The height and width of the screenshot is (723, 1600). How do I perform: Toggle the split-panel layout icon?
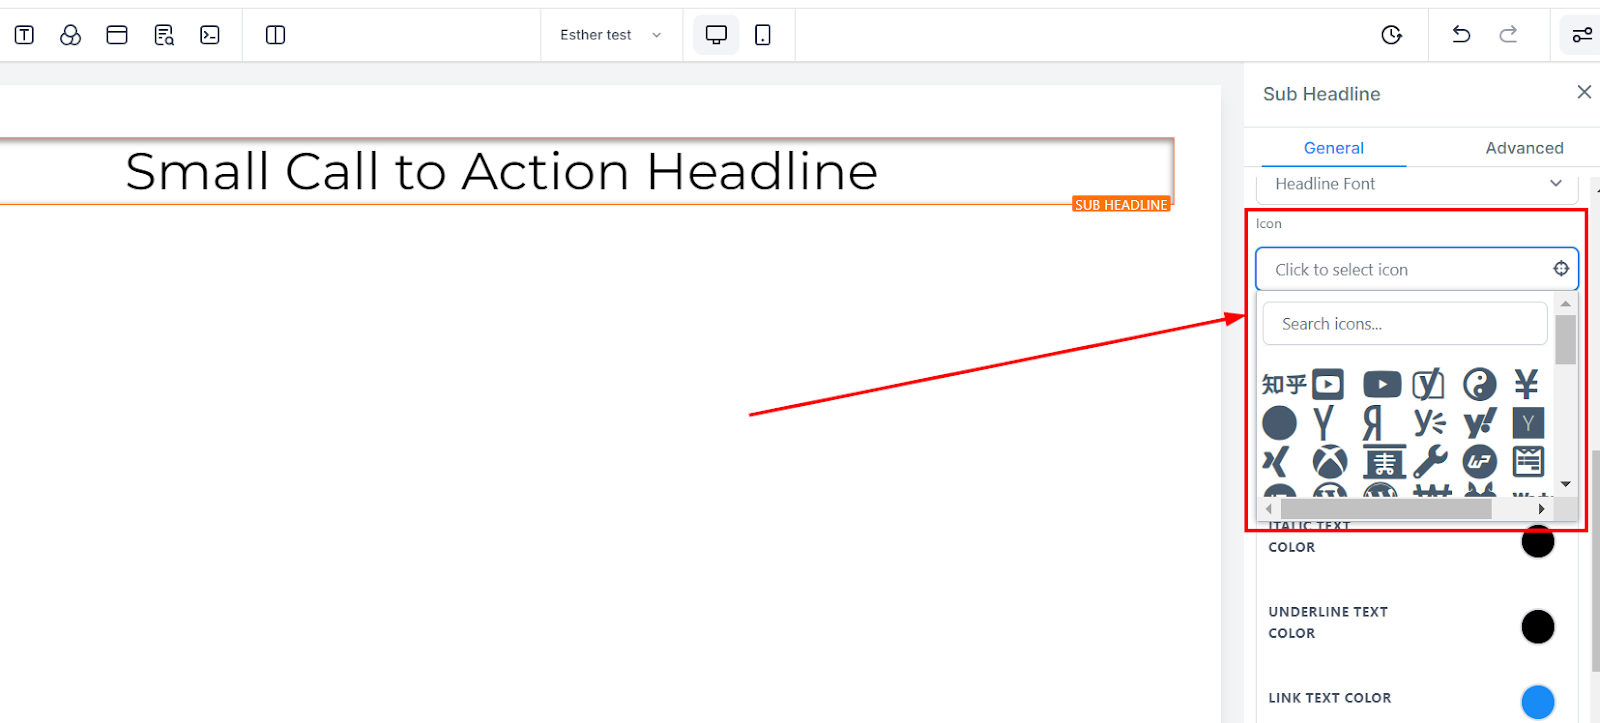pos(276,35)
